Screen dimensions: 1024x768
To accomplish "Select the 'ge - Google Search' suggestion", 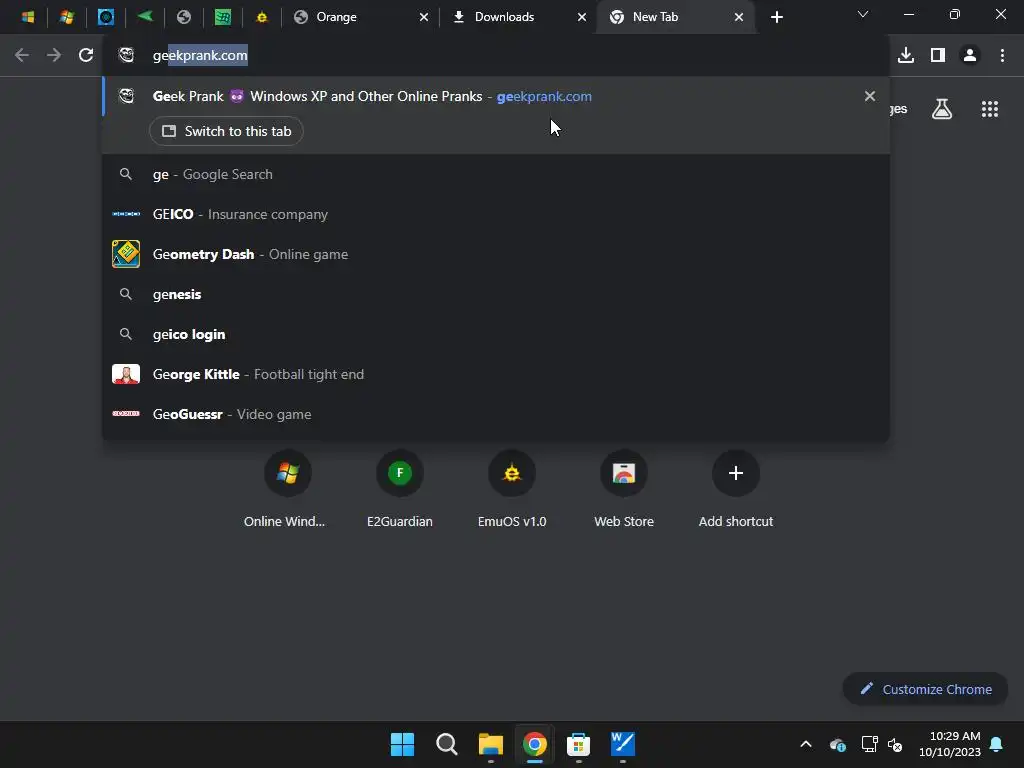I will (x=496, y=174).
